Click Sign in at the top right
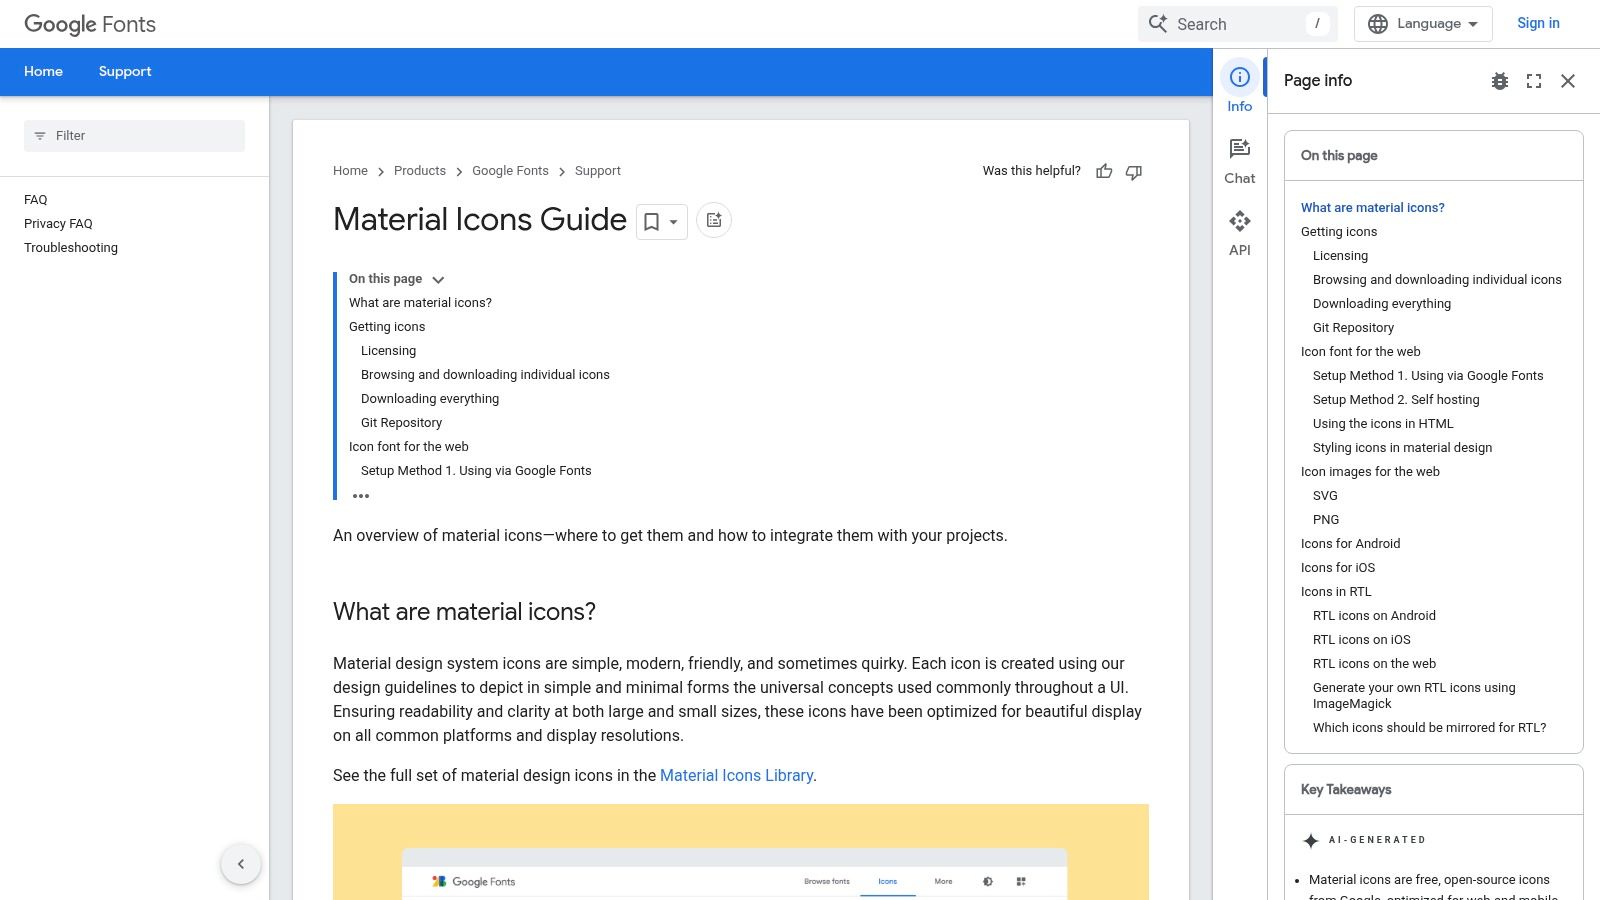1600x900 pixels. 1538,23
